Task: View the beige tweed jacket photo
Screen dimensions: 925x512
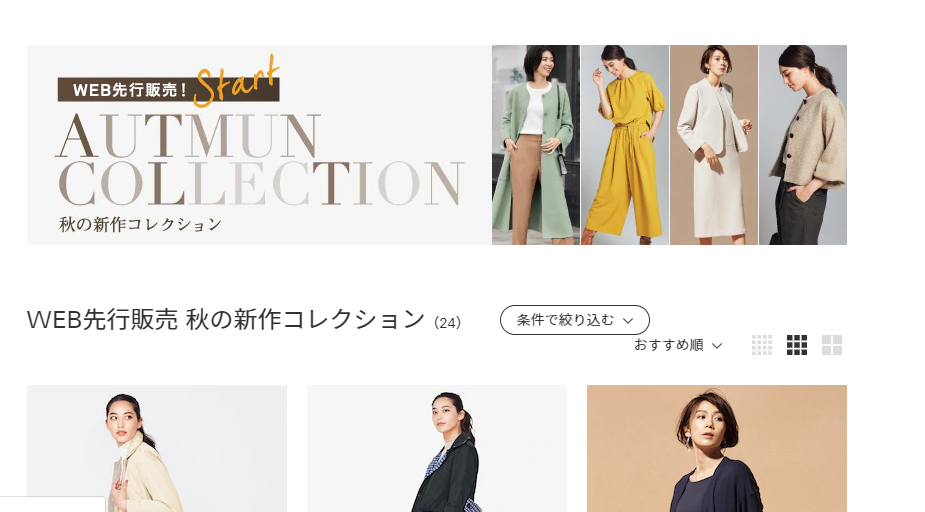Action: (803, 145)
